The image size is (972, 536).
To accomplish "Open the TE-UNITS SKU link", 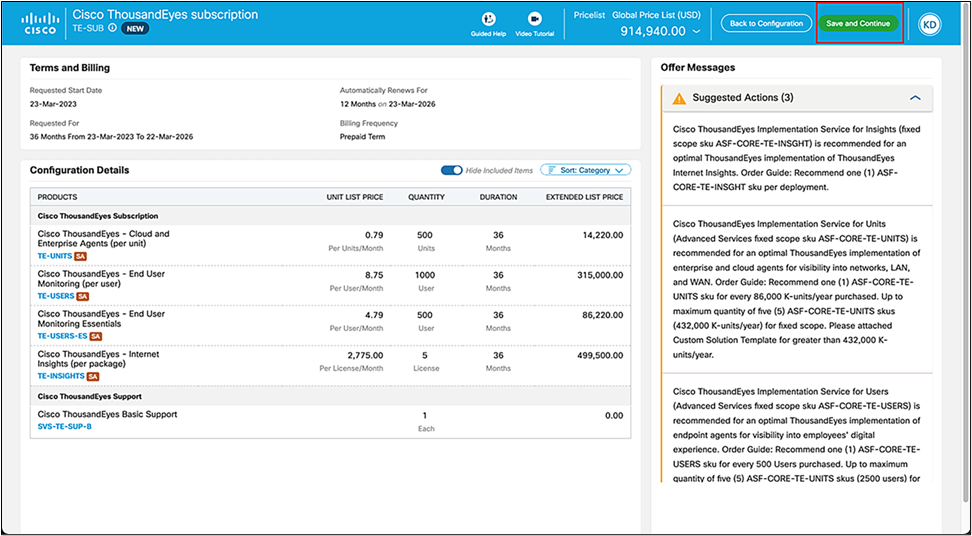I will (55, 256).
